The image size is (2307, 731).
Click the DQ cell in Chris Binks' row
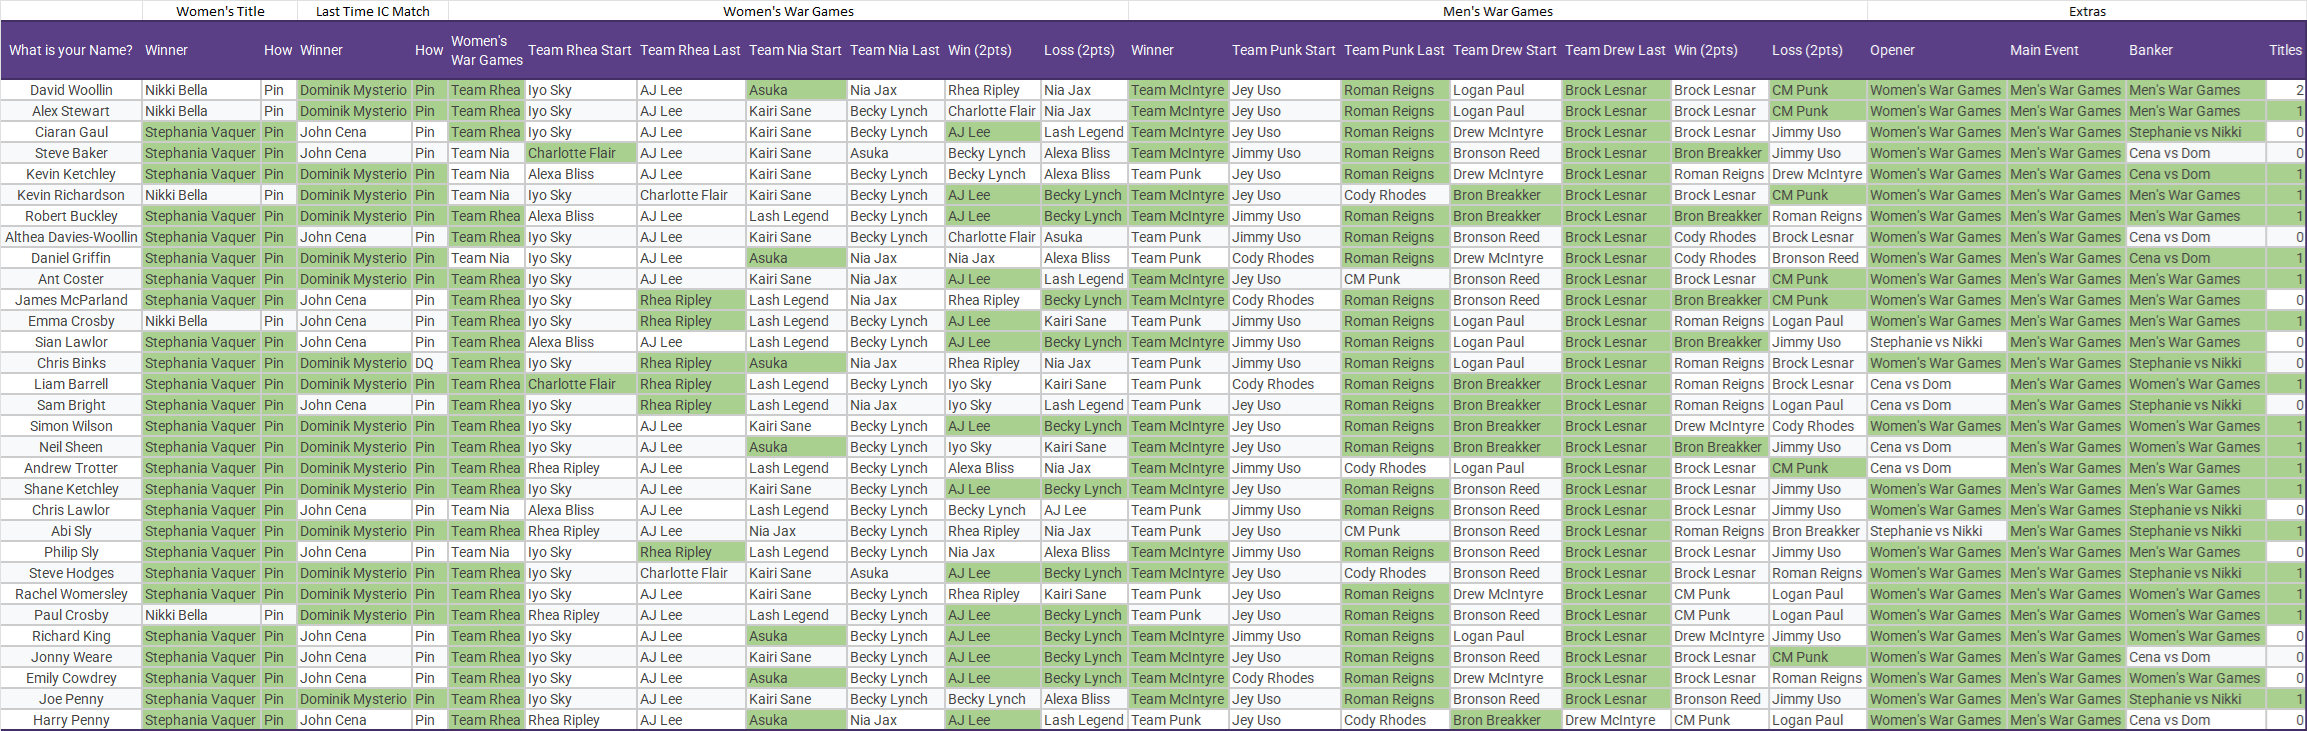point(425,363)
